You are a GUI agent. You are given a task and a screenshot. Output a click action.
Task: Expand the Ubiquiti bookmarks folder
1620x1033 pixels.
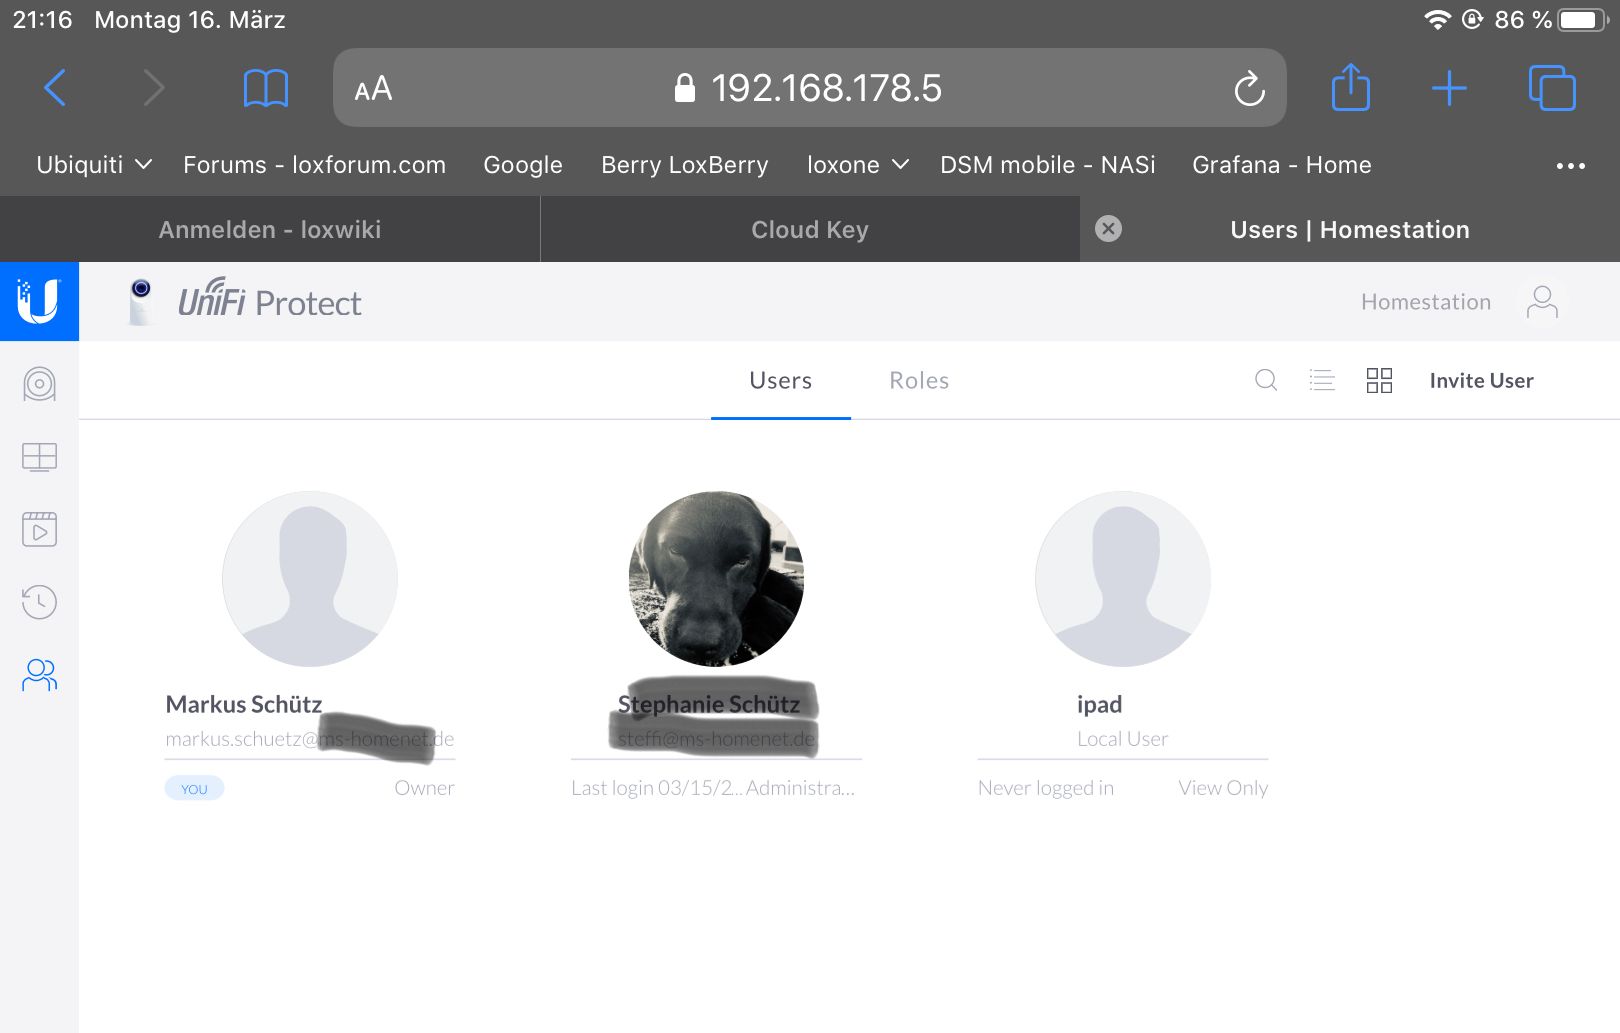coord(94,165)
